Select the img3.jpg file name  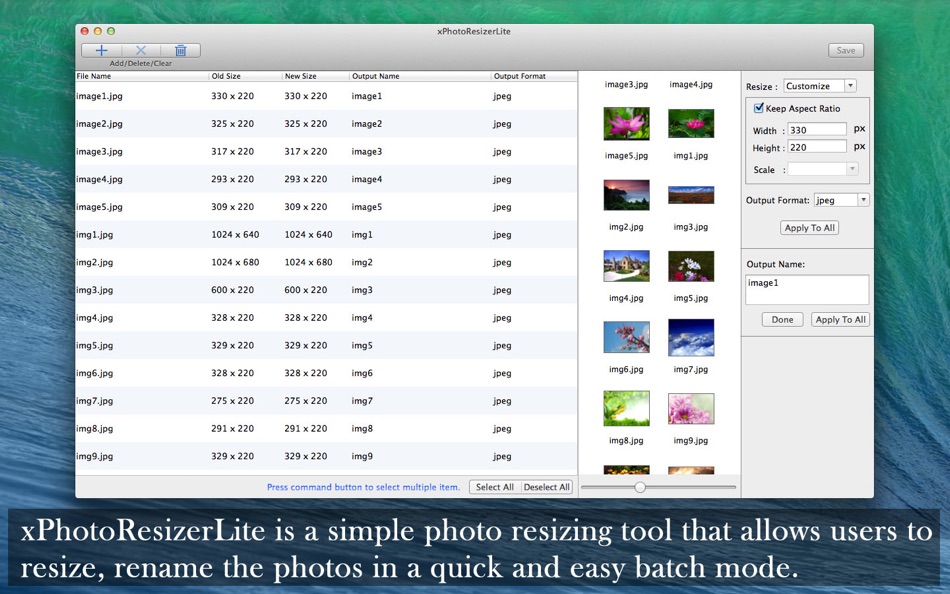pos(95,290)
